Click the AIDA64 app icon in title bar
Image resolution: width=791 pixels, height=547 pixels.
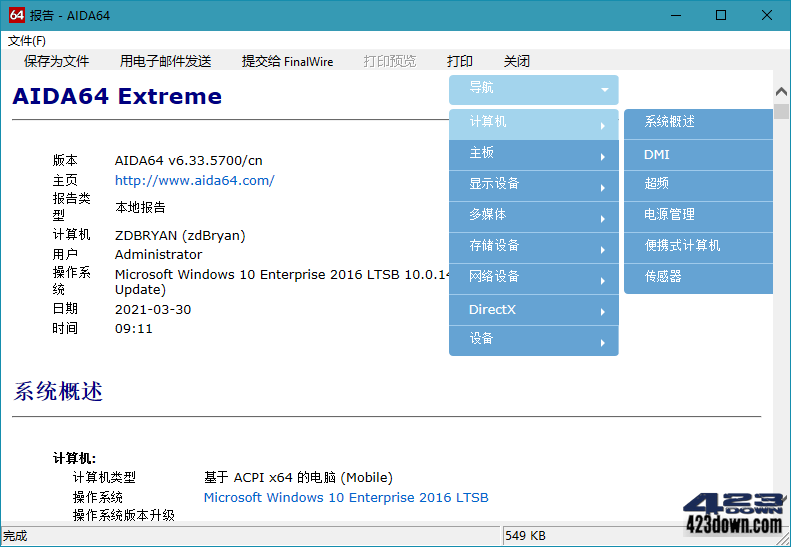(x=16, y=15)
